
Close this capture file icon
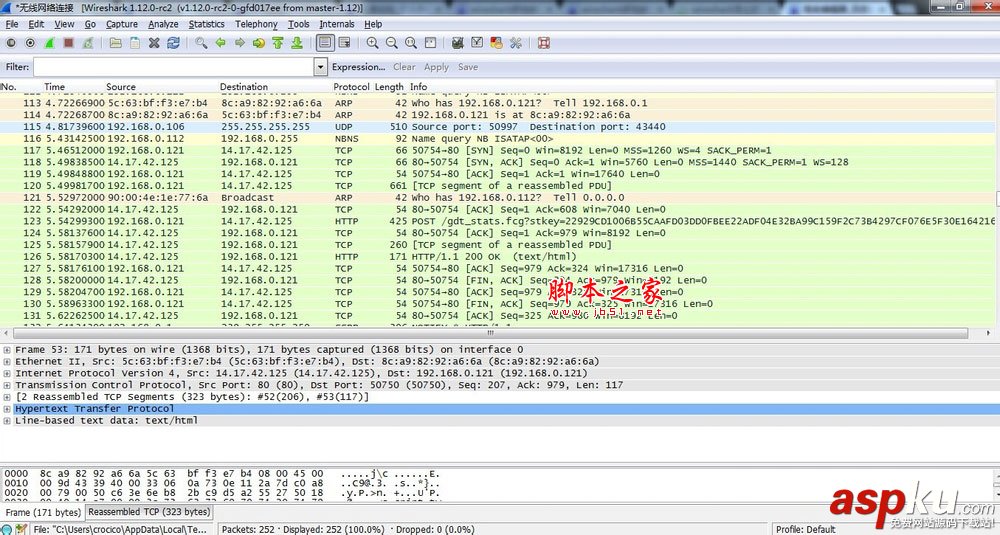pyautogui.click(x=154, y=43)
